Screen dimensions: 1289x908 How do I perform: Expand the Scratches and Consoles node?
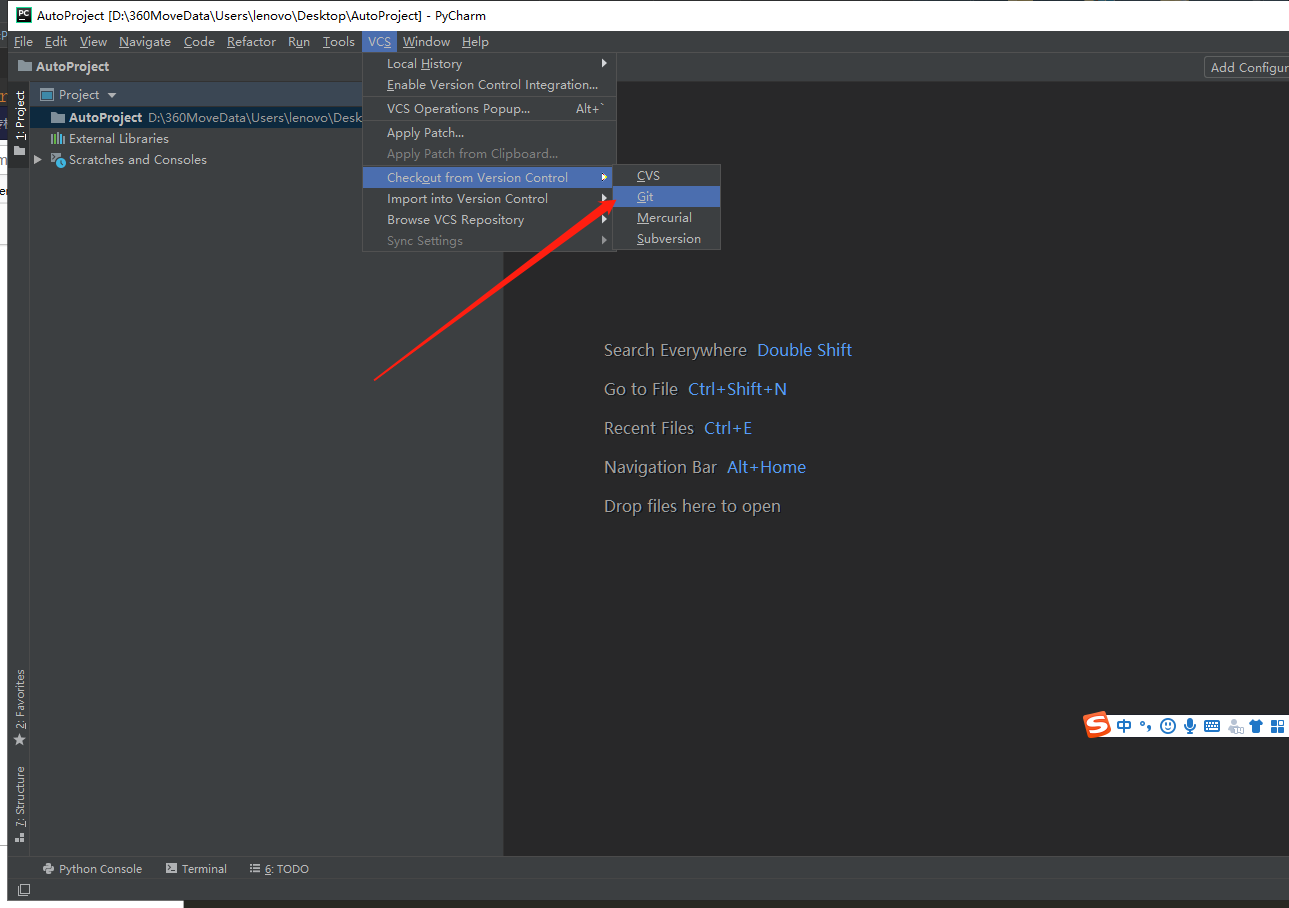[38, 159]
